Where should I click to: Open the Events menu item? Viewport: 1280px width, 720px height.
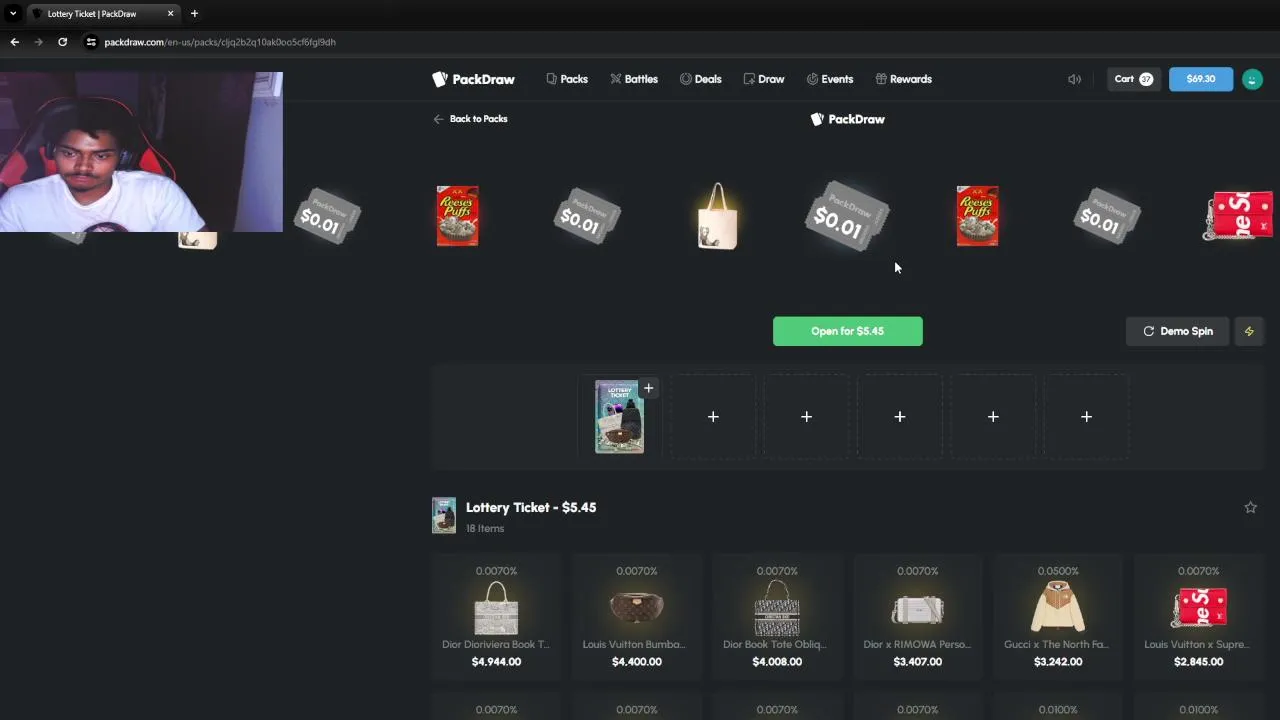pos(830,79)
